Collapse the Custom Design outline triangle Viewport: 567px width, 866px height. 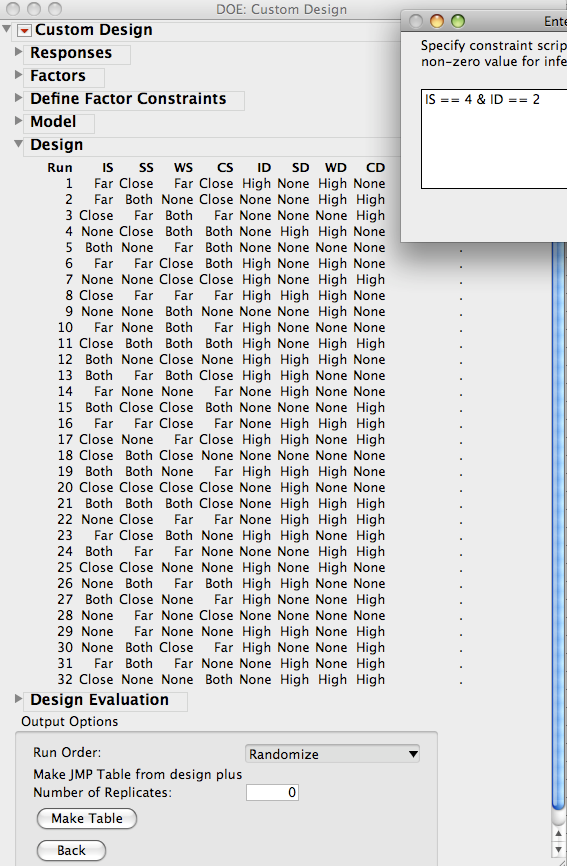tap(7, 29)
